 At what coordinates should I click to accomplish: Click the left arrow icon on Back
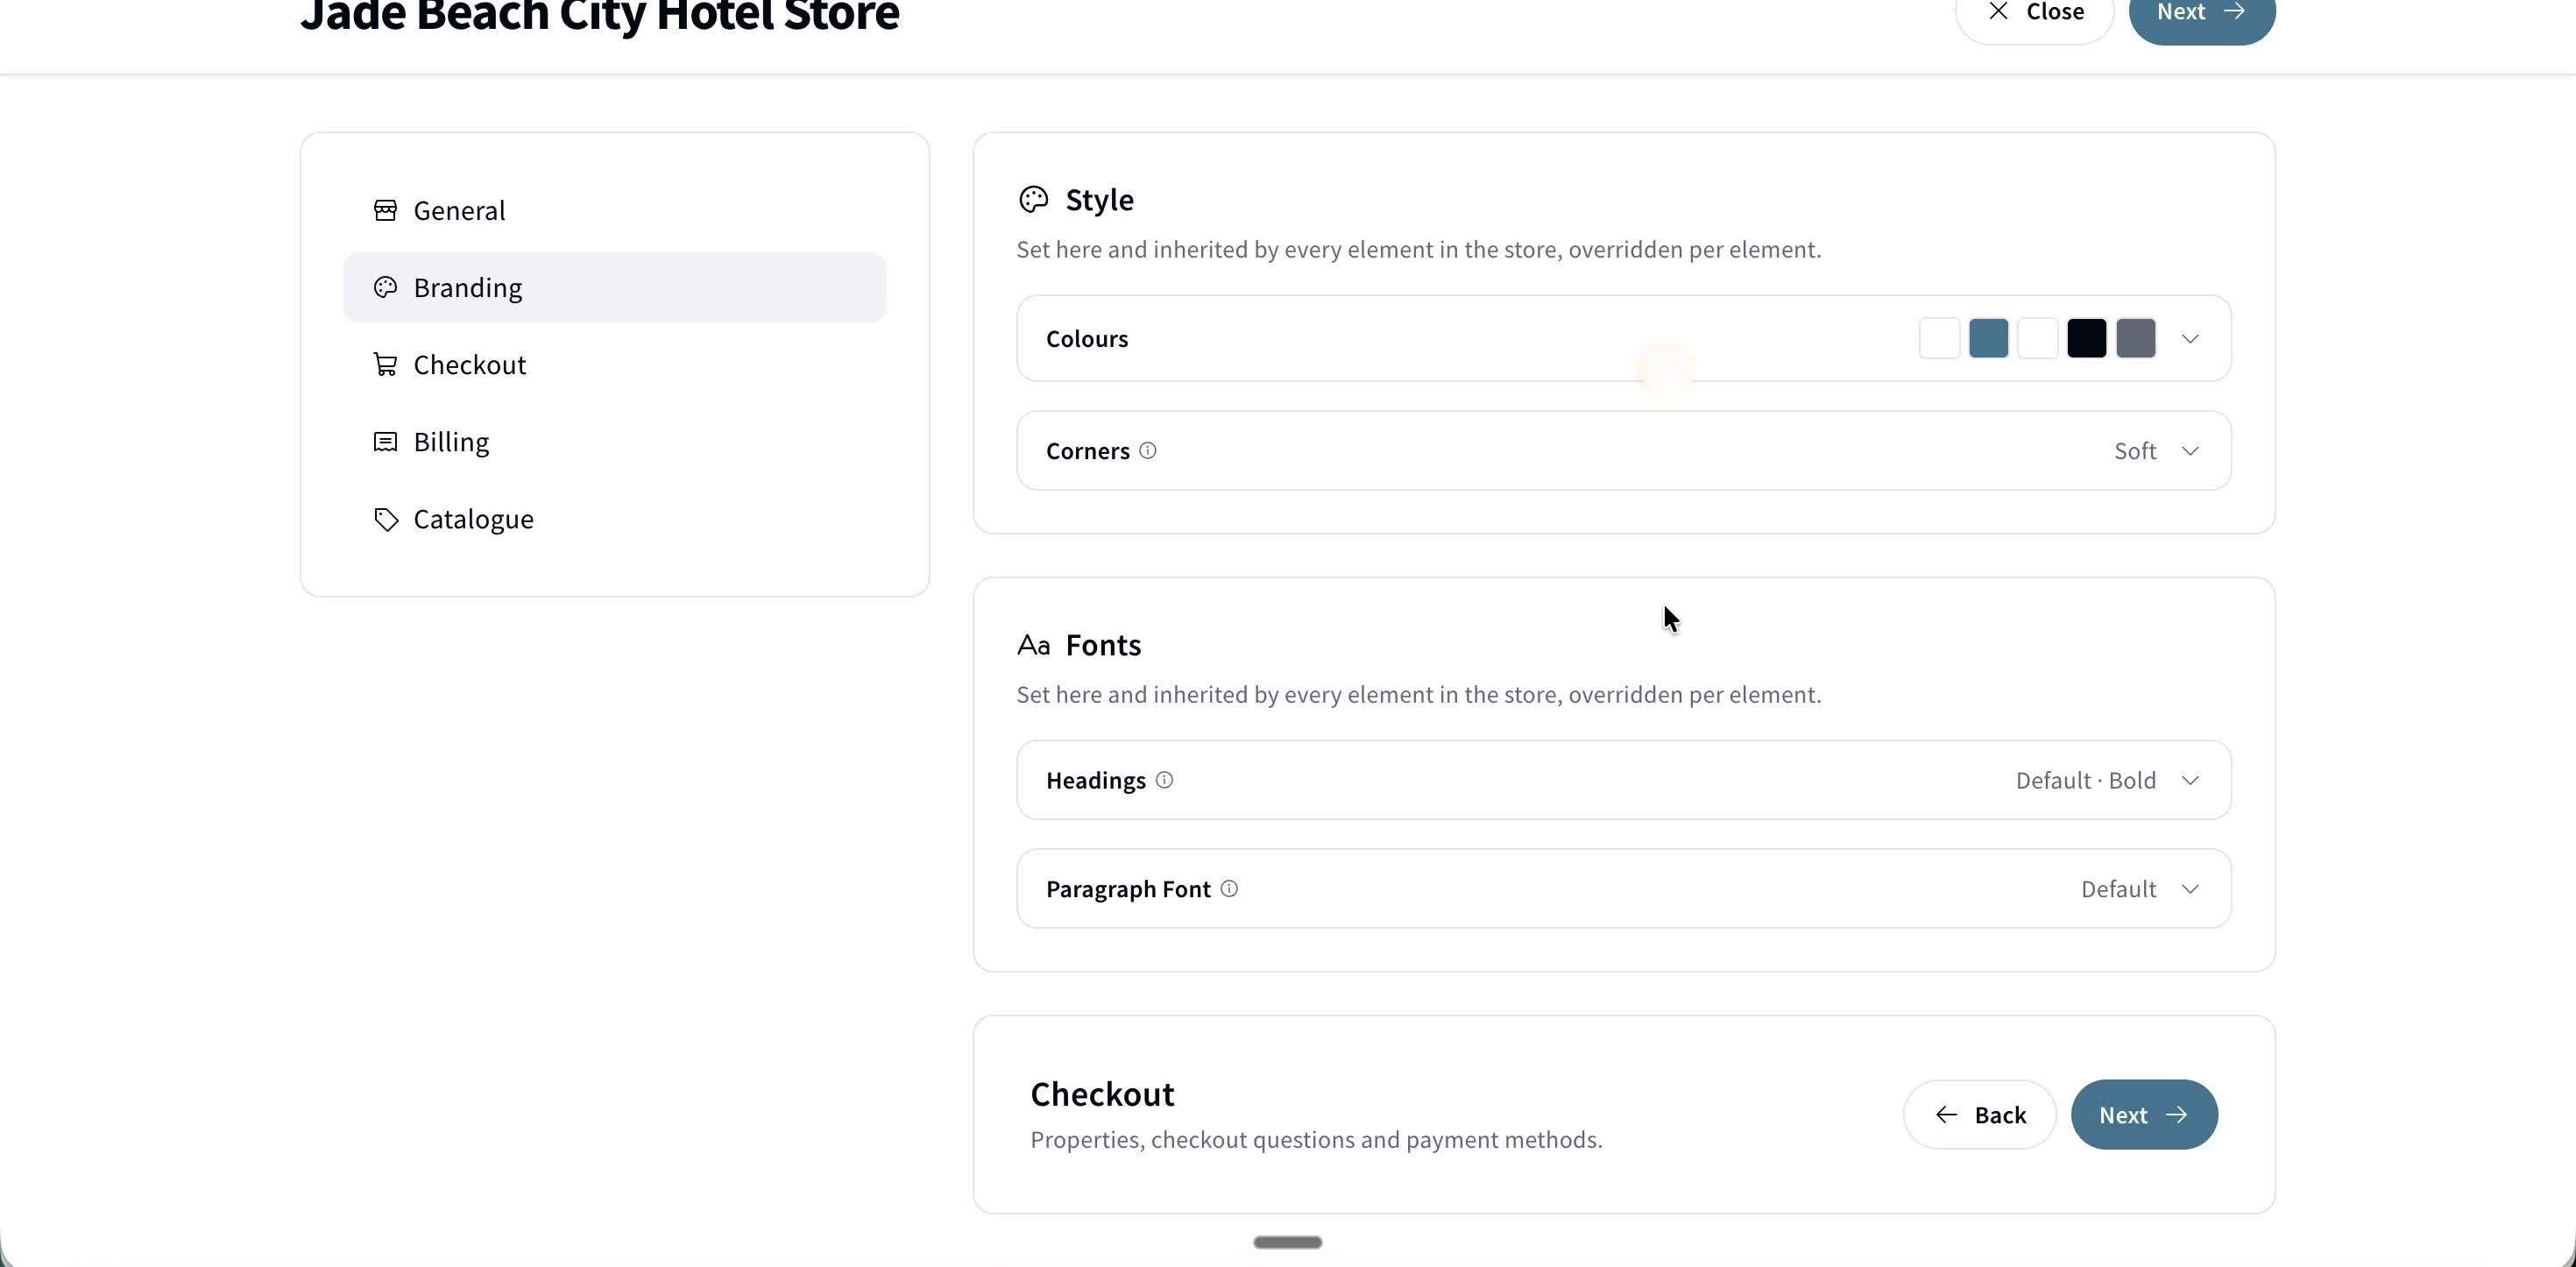click(x=1946, y=1114)
